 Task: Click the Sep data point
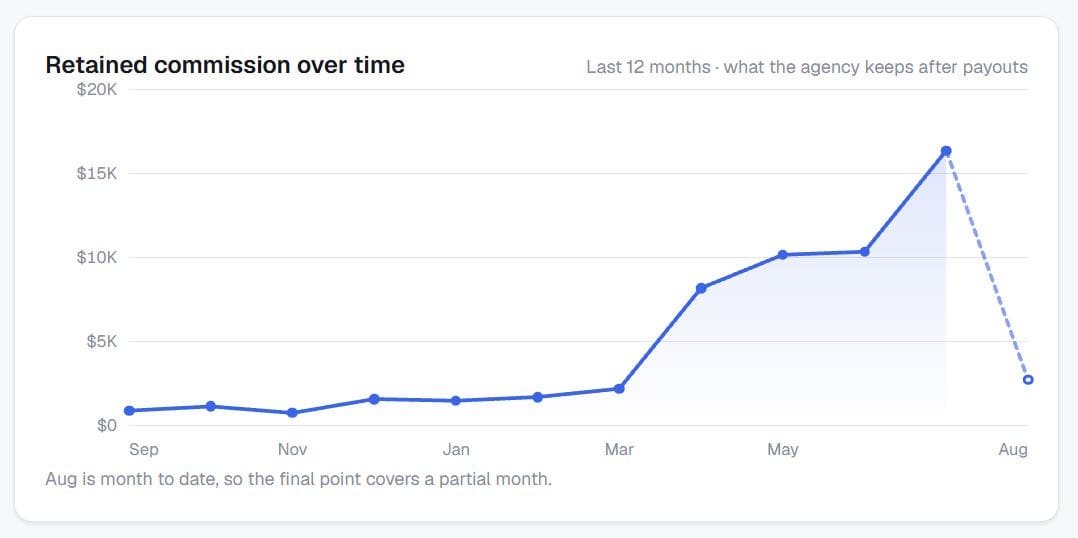point(129,410)
